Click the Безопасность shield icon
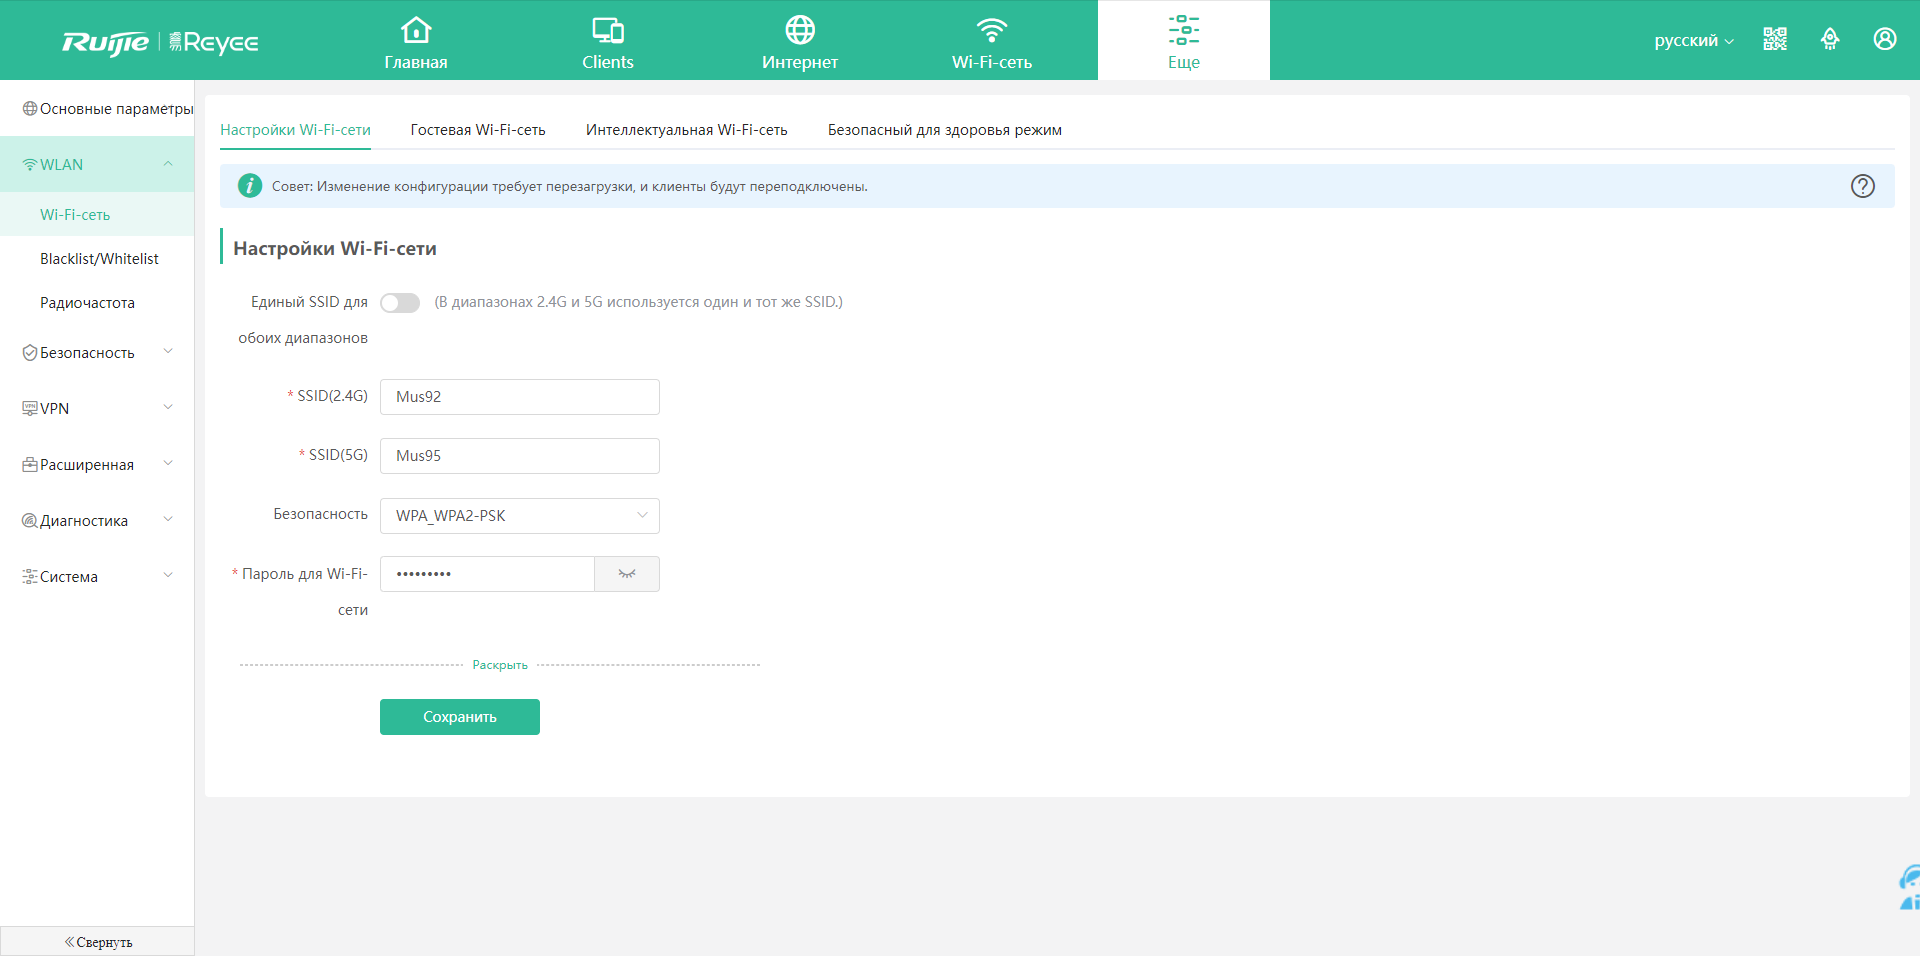Image resolution: width=1920 pixels, height=956 pixels. tap(30, 353)
